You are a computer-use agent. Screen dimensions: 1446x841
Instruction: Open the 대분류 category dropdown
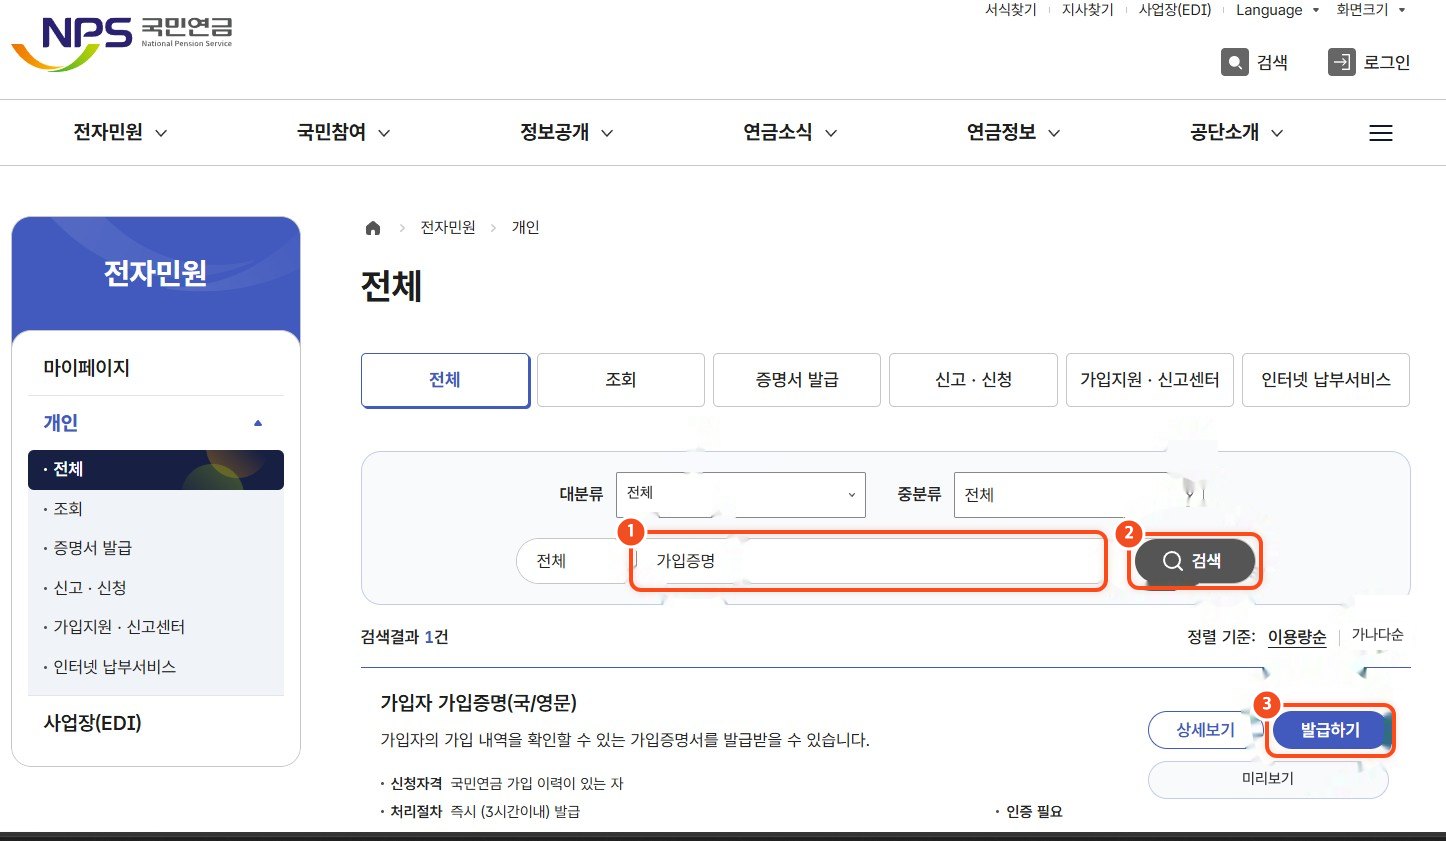click(740, 494)
